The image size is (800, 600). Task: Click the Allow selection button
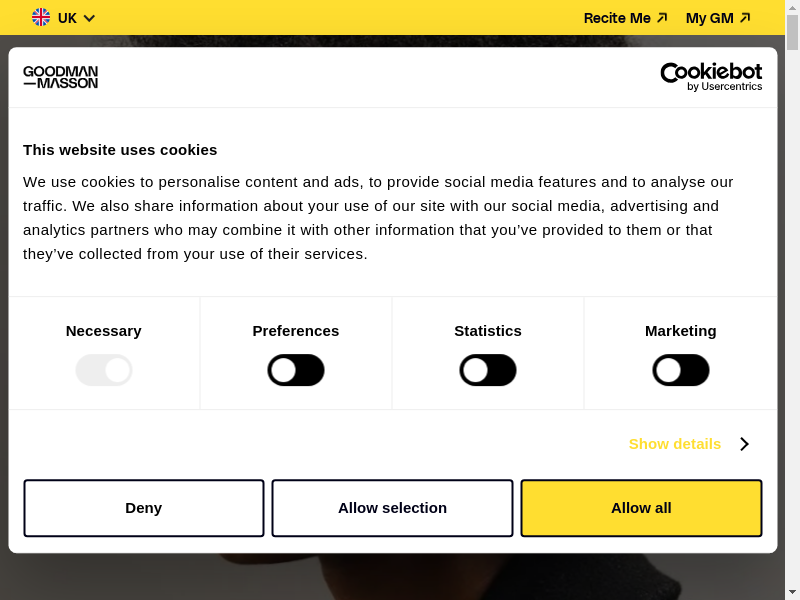(392, 508)
